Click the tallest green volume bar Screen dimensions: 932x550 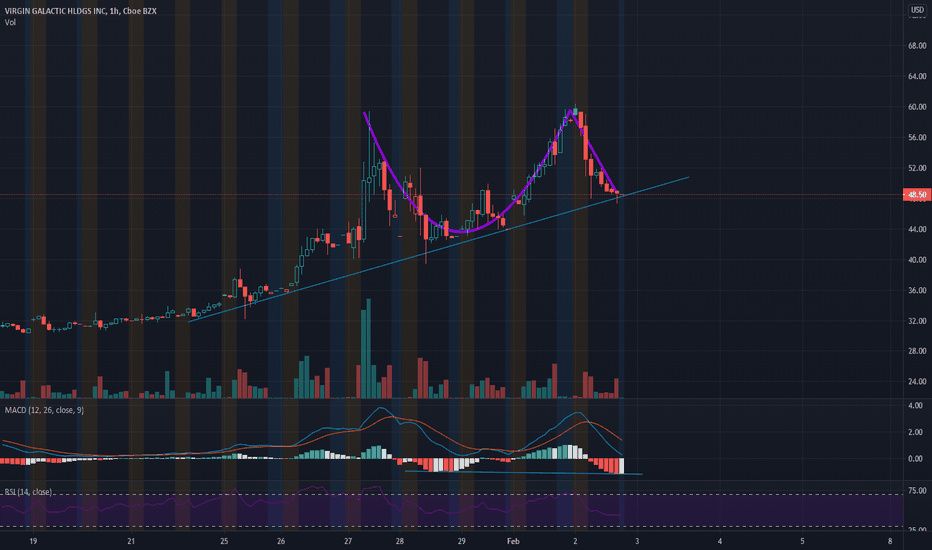click(x=369, y=348)
